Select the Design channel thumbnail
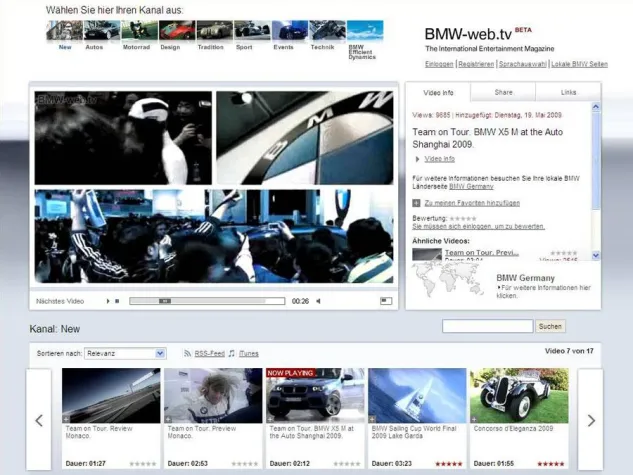This screenshot has height=475, width=633. click(177, 31)
